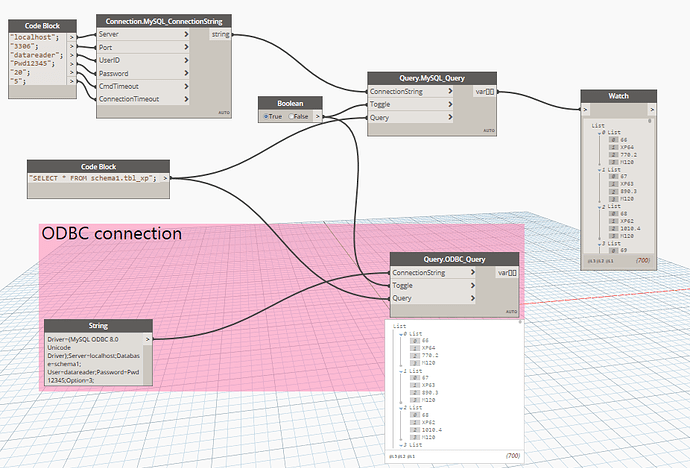Image resolution: width=690 pixels, height=468 pixels.
Task: Click value XP63 in Watch node list
Action: point(627,184)
